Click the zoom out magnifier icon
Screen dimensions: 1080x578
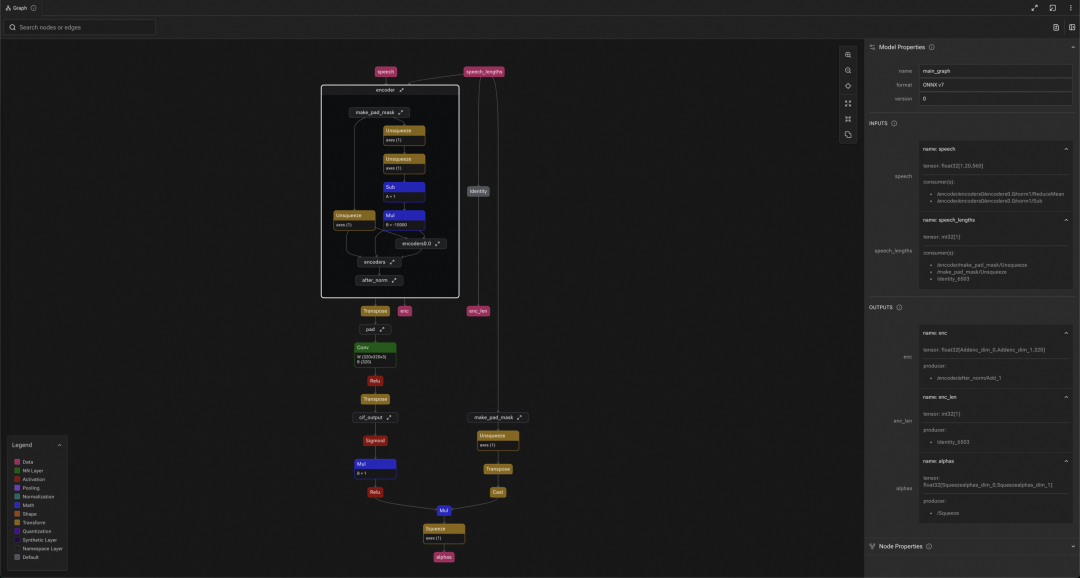[x=848, y=71]
